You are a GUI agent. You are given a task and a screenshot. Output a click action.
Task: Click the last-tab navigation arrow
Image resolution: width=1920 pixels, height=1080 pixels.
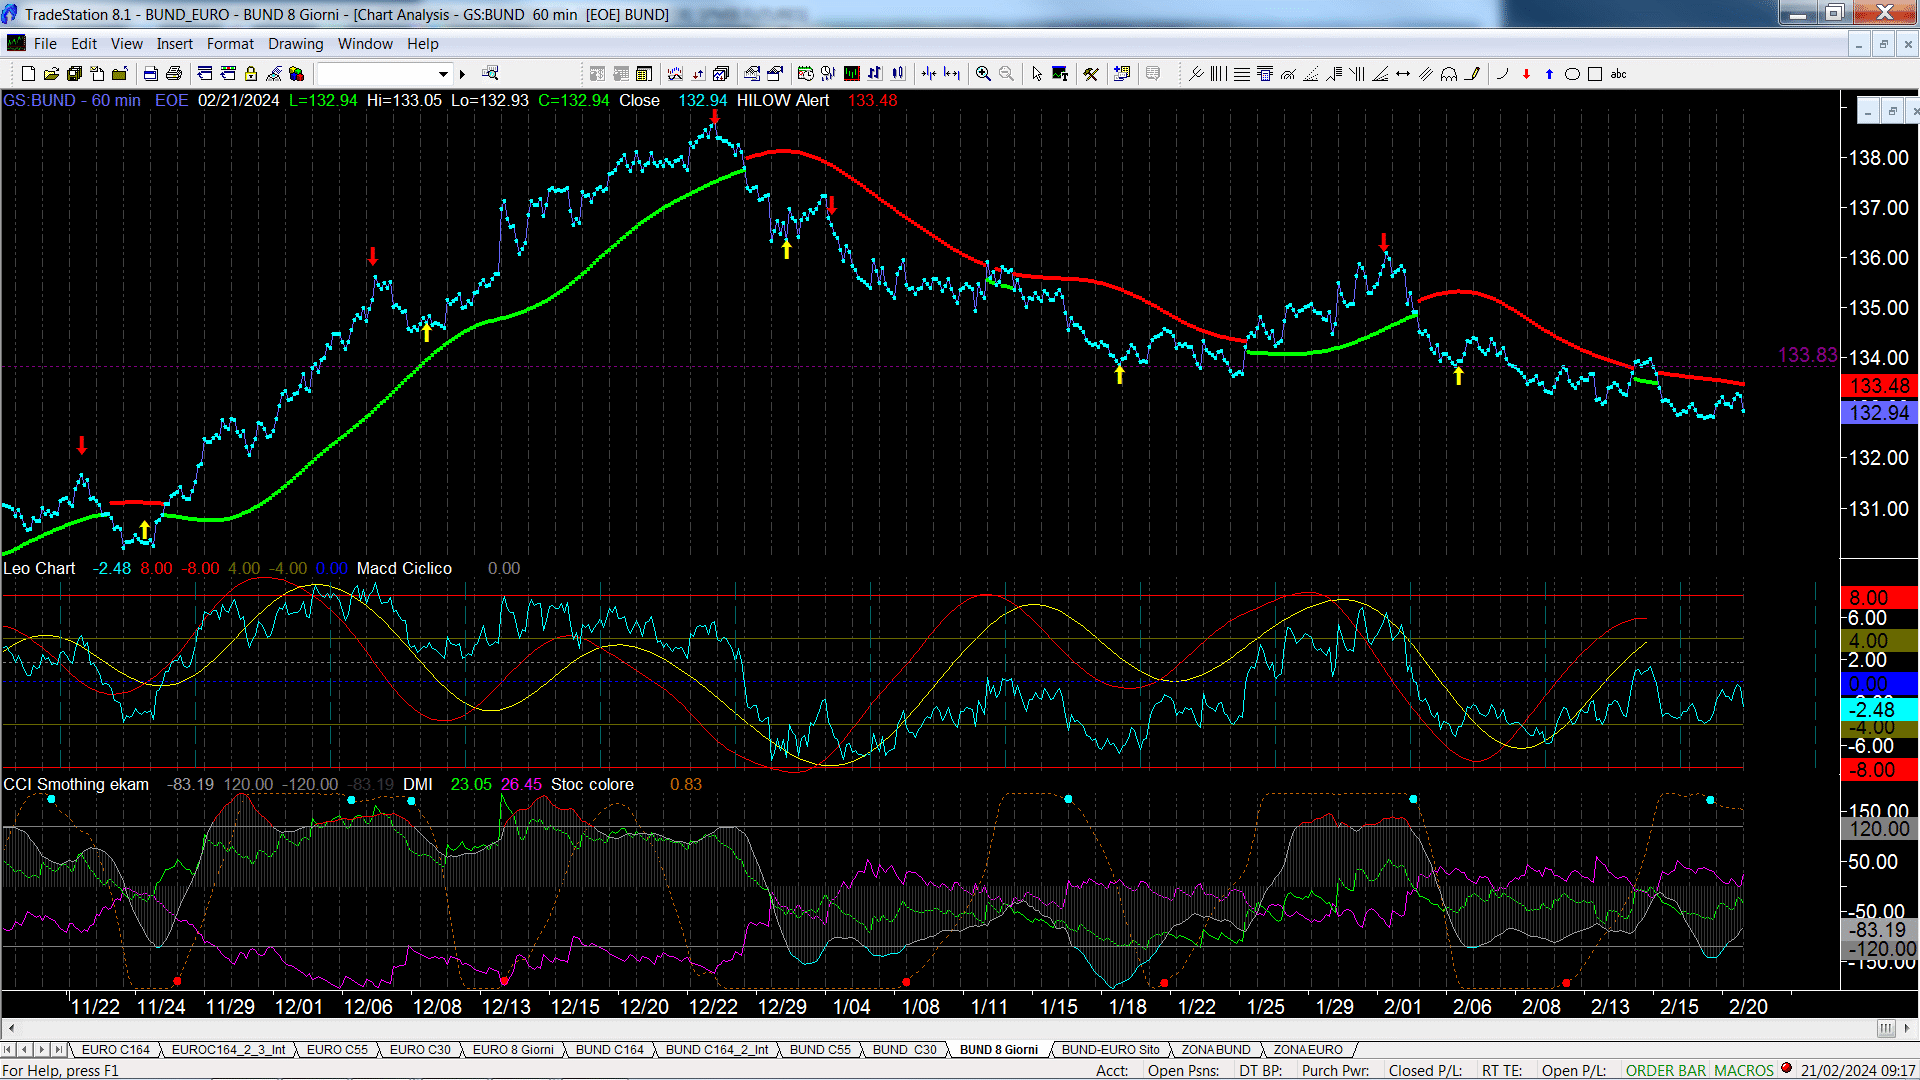click(x=58, y=1050)
